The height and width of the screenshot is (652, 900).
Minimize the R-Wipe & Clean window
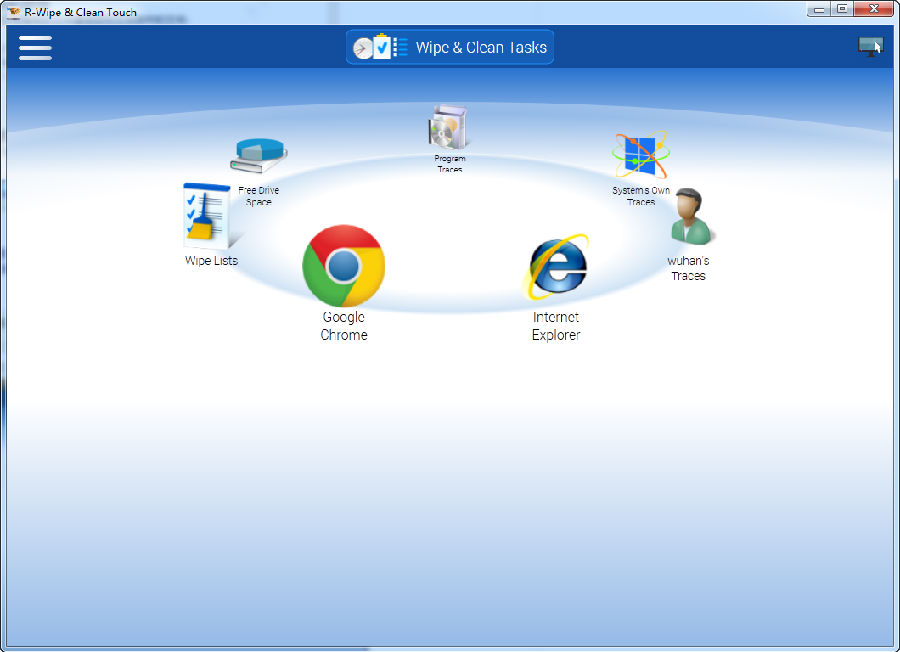pyautogui.click(x=818, y=9)
